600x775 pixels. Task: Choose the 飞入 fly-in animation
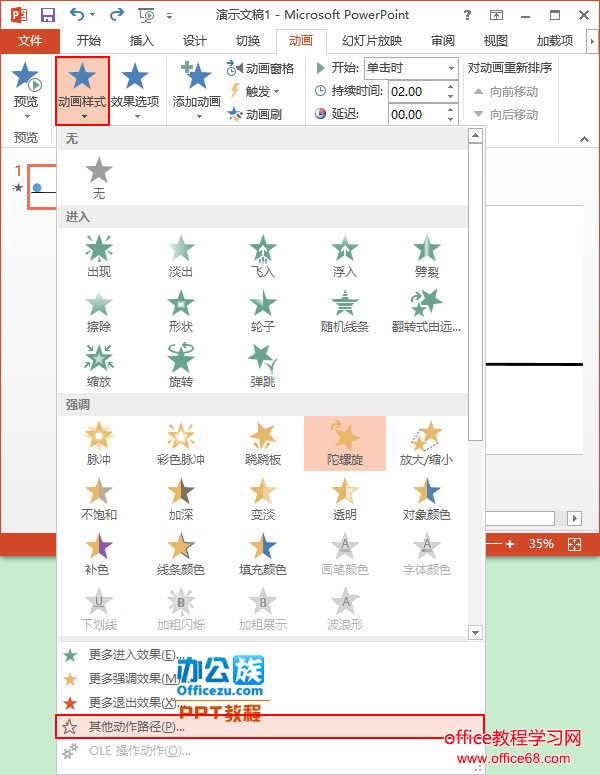click(x=263, y=256)
